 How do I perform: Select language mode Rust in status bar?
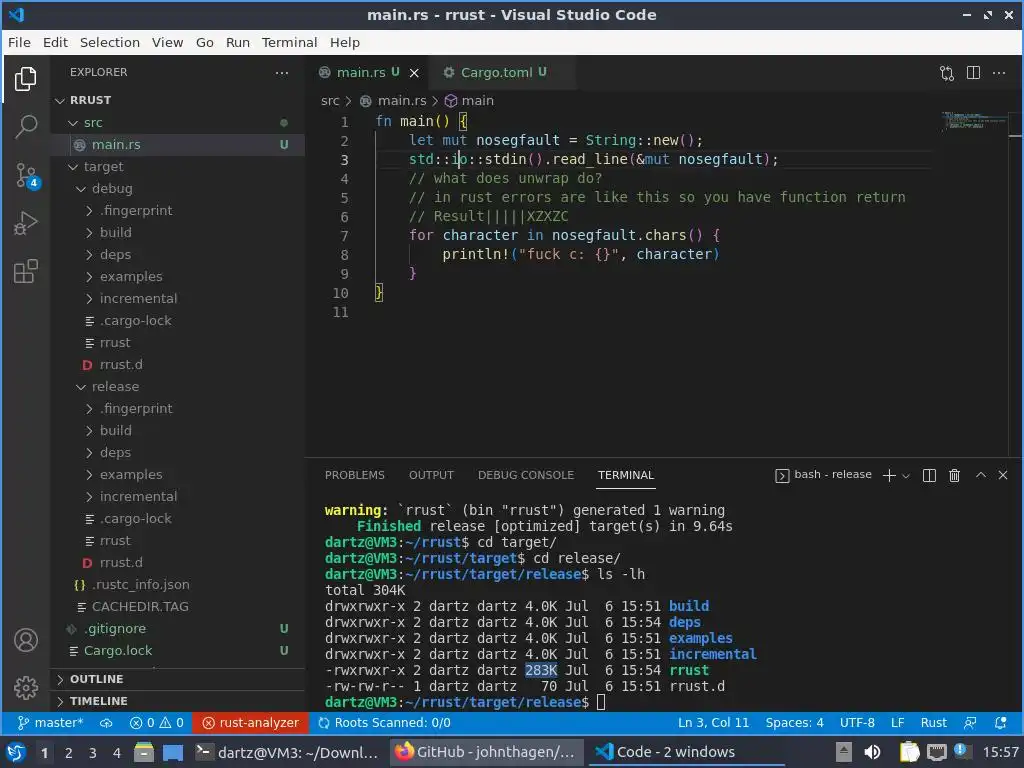click(933, 723)
